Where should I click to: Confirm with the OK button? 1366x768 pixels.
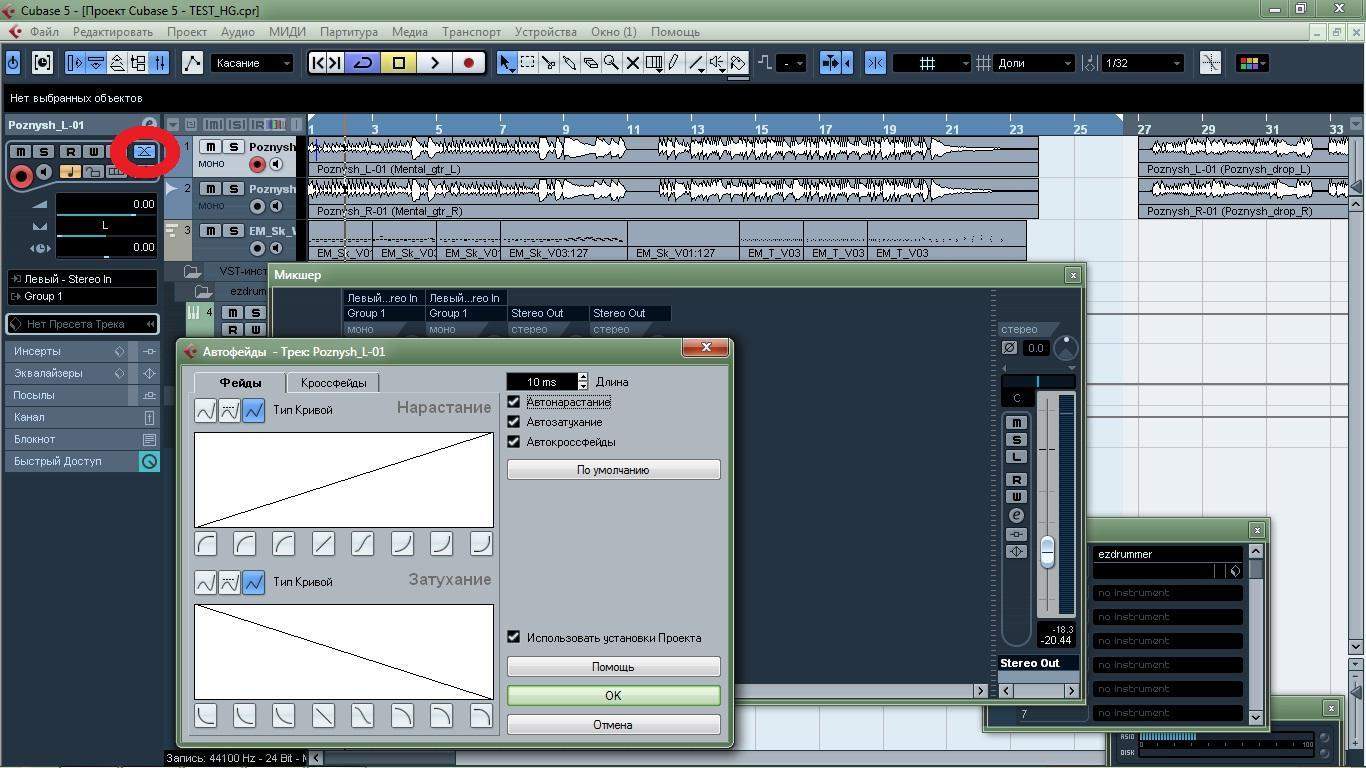(613, 696)
